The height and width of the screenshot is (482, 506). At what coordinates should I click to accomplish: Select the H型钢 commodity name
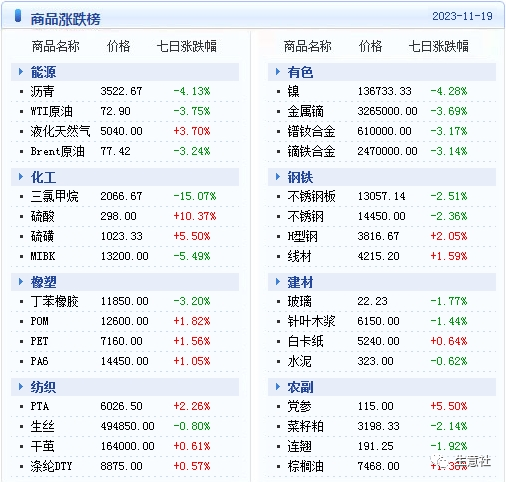(x=302, y=236)
